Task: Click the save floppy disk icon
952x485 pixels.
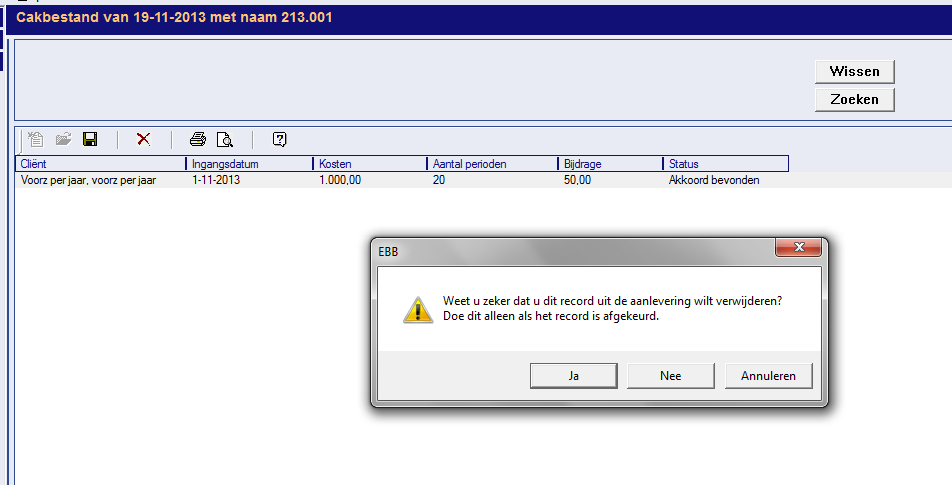Action: click(x=89, y=140)
